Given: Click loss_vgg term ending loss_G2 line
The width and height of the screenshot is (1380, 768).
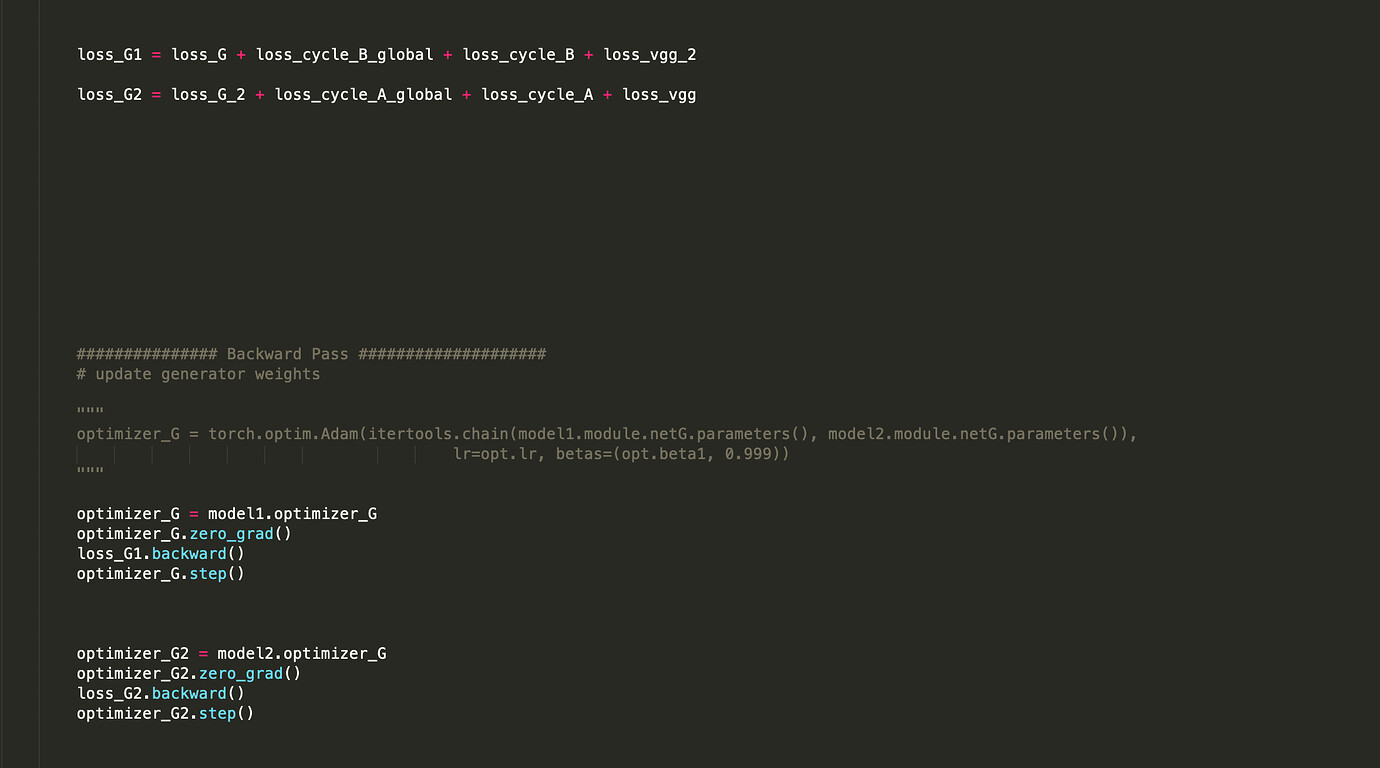Looking at the screenshot, I should point(660,95).
